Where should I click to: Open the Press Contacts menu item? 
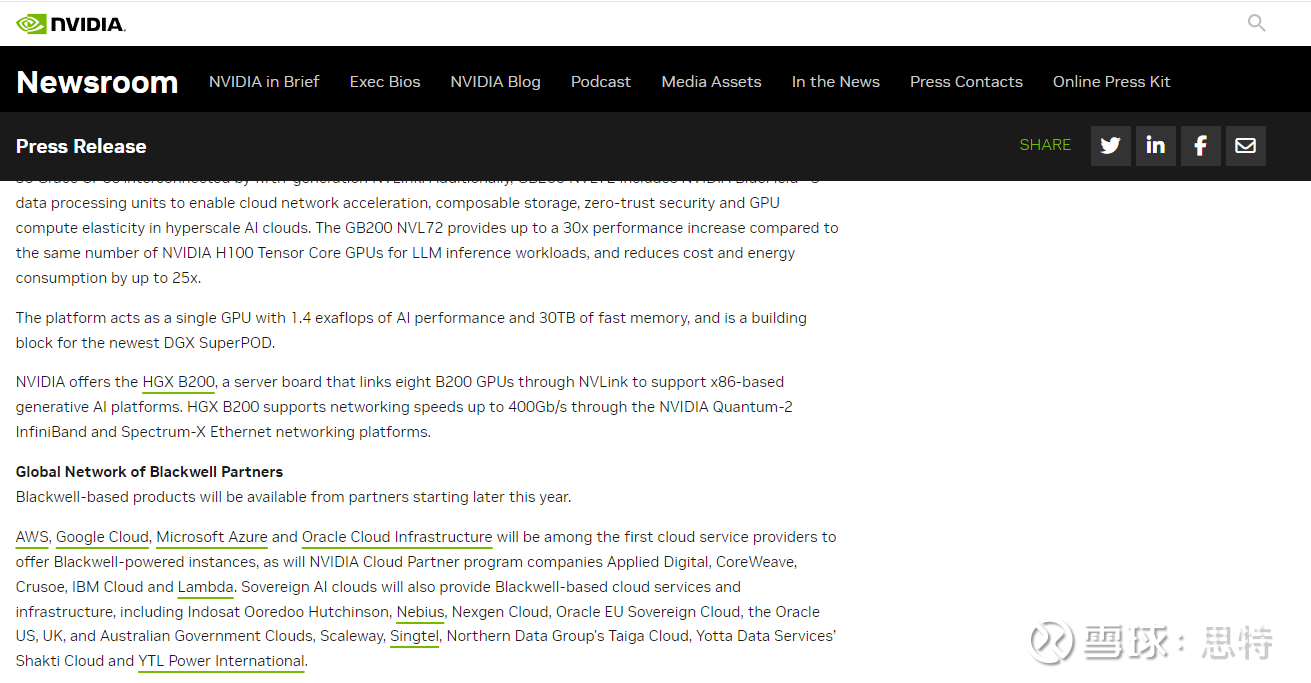coord(966,82)
